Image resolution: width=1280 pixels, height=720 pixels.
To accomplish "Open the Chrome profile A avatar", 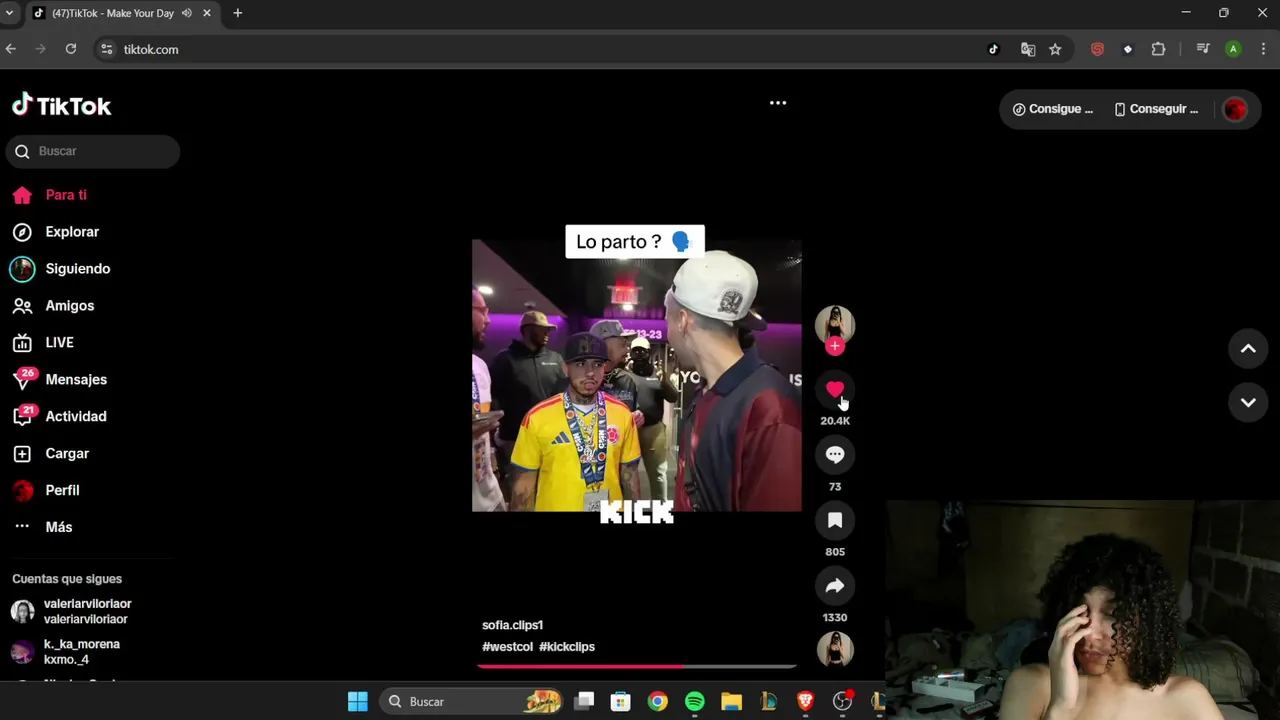I will [x=1233, y=49].
